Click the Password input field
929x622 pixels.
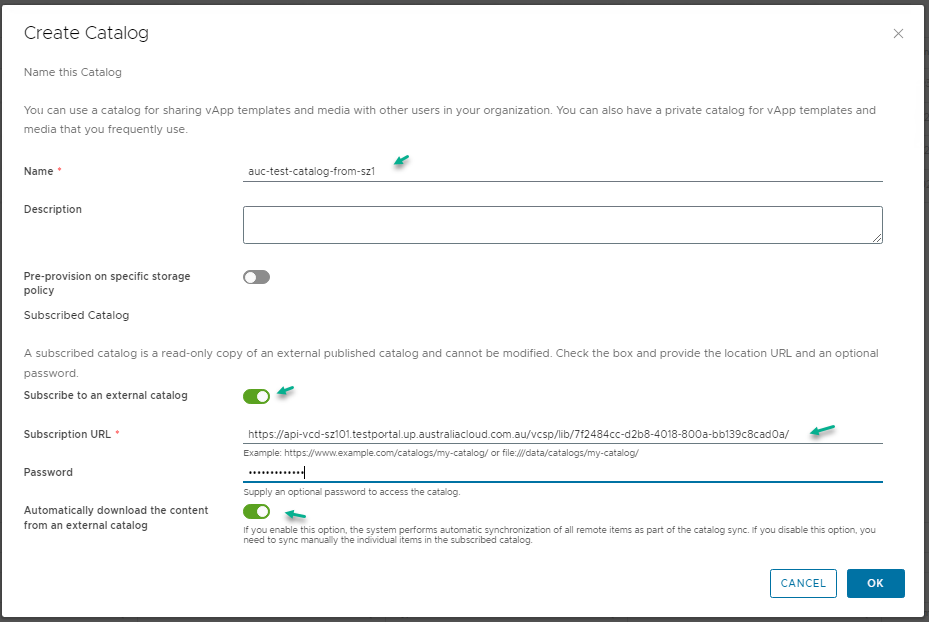pyautogui.click(x=562, y=472)
